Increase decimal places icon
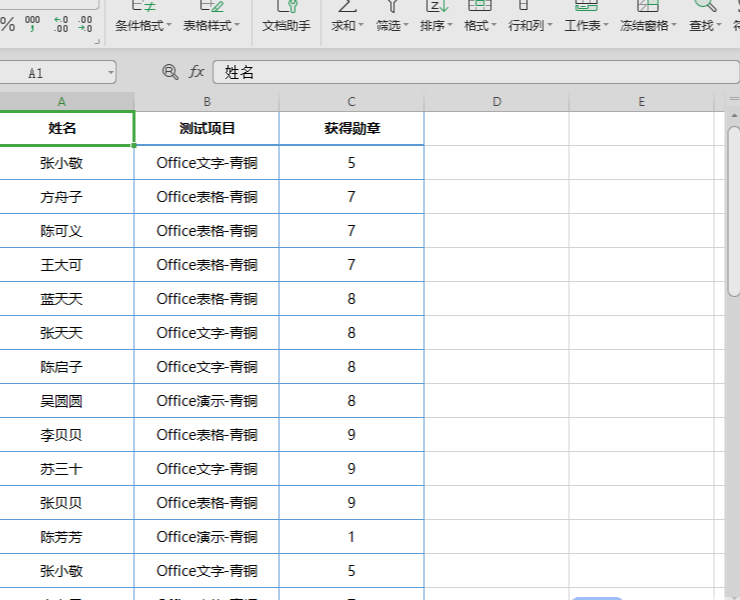Viewport: 740px width, 600px height. click(x=61, y=24)
